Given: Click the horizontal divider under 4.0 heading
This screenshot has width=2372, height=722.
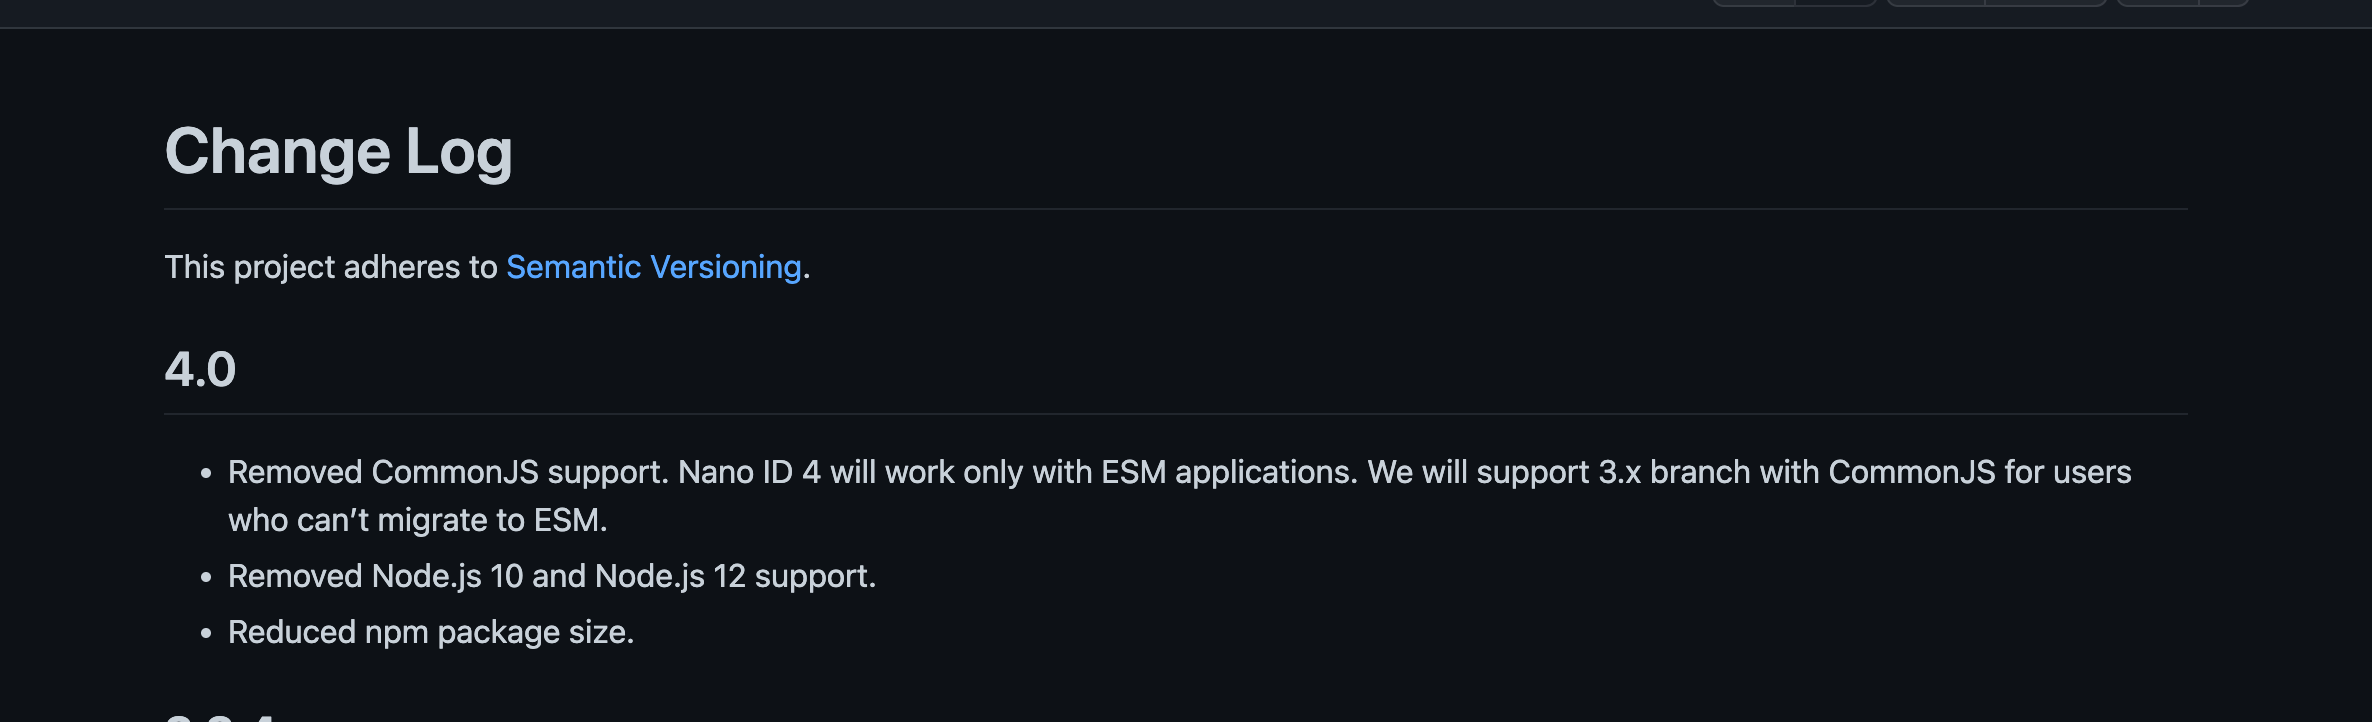Looking at the screenshot, I should 1176,414.
